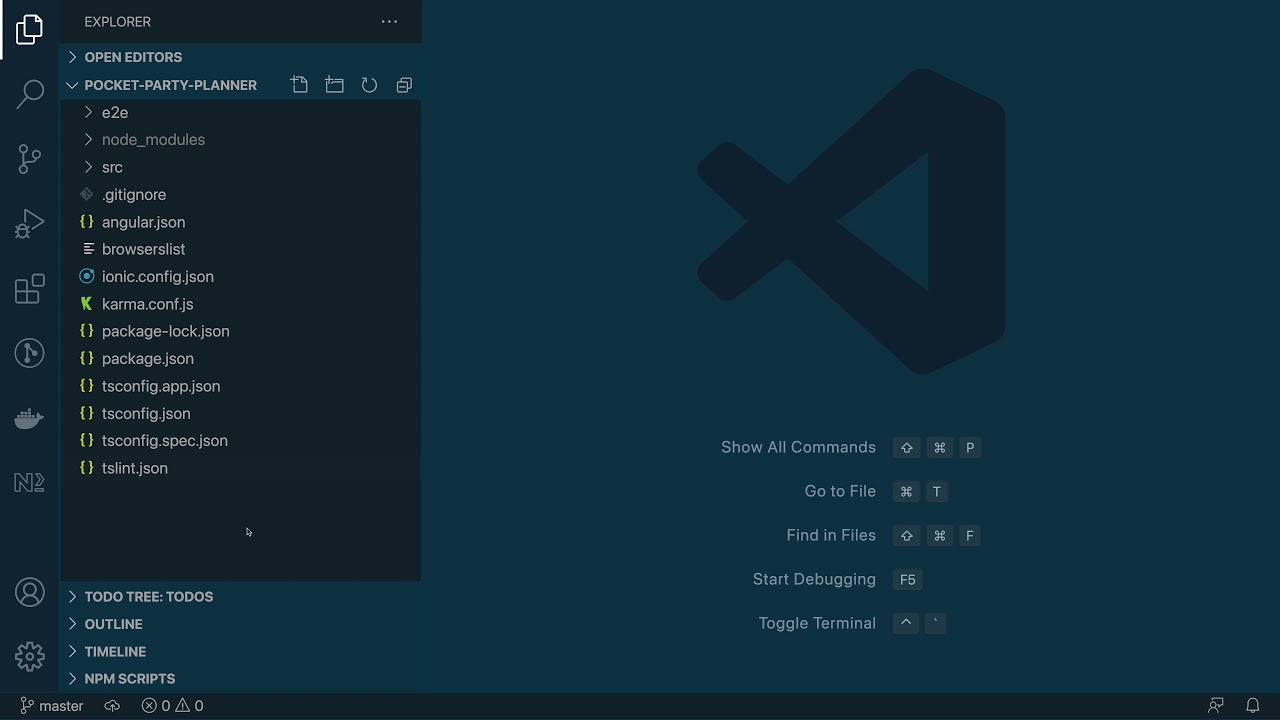The image size is (1280, 720).
Task: Expand the Open Editors section
Action: (x=241, y=57)
